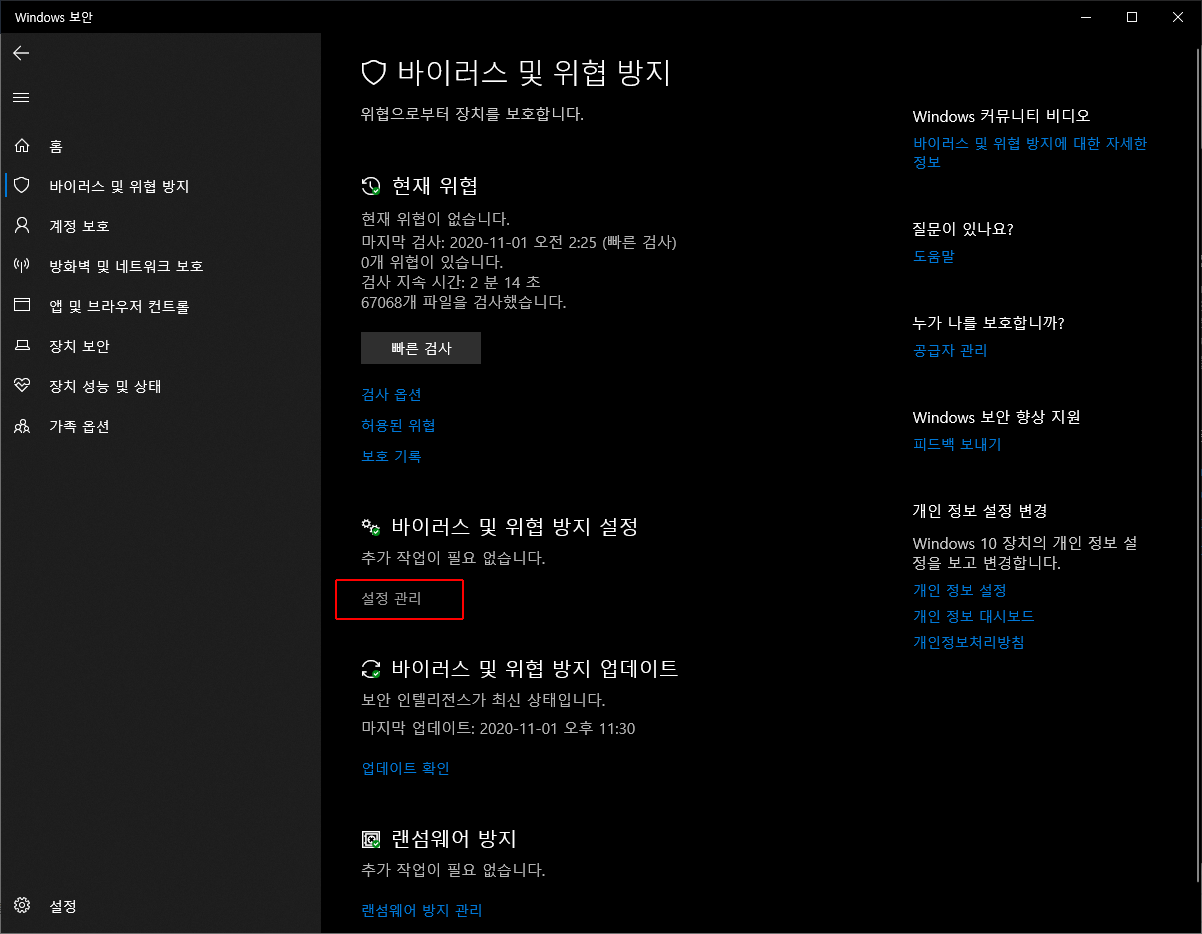The height and width of the screenshot is (934, 1202).
Task: Click the 현재 위협 history icon
Action: (371, 186)
